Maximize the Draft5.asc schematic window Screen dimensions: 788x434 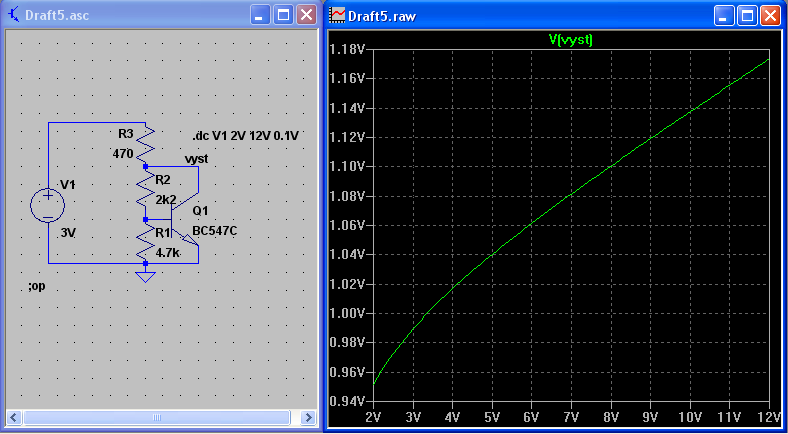(283, 15)
